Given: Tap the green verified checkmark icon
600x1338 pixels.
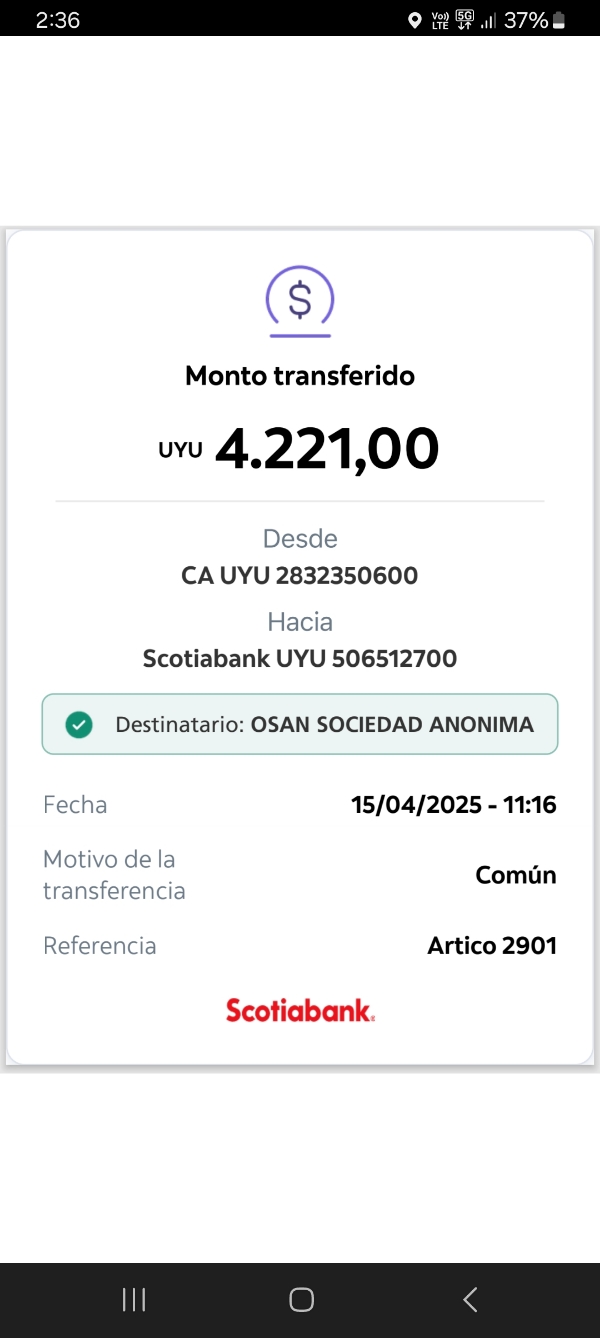Looking at the screenshot, I should (79, 725).
